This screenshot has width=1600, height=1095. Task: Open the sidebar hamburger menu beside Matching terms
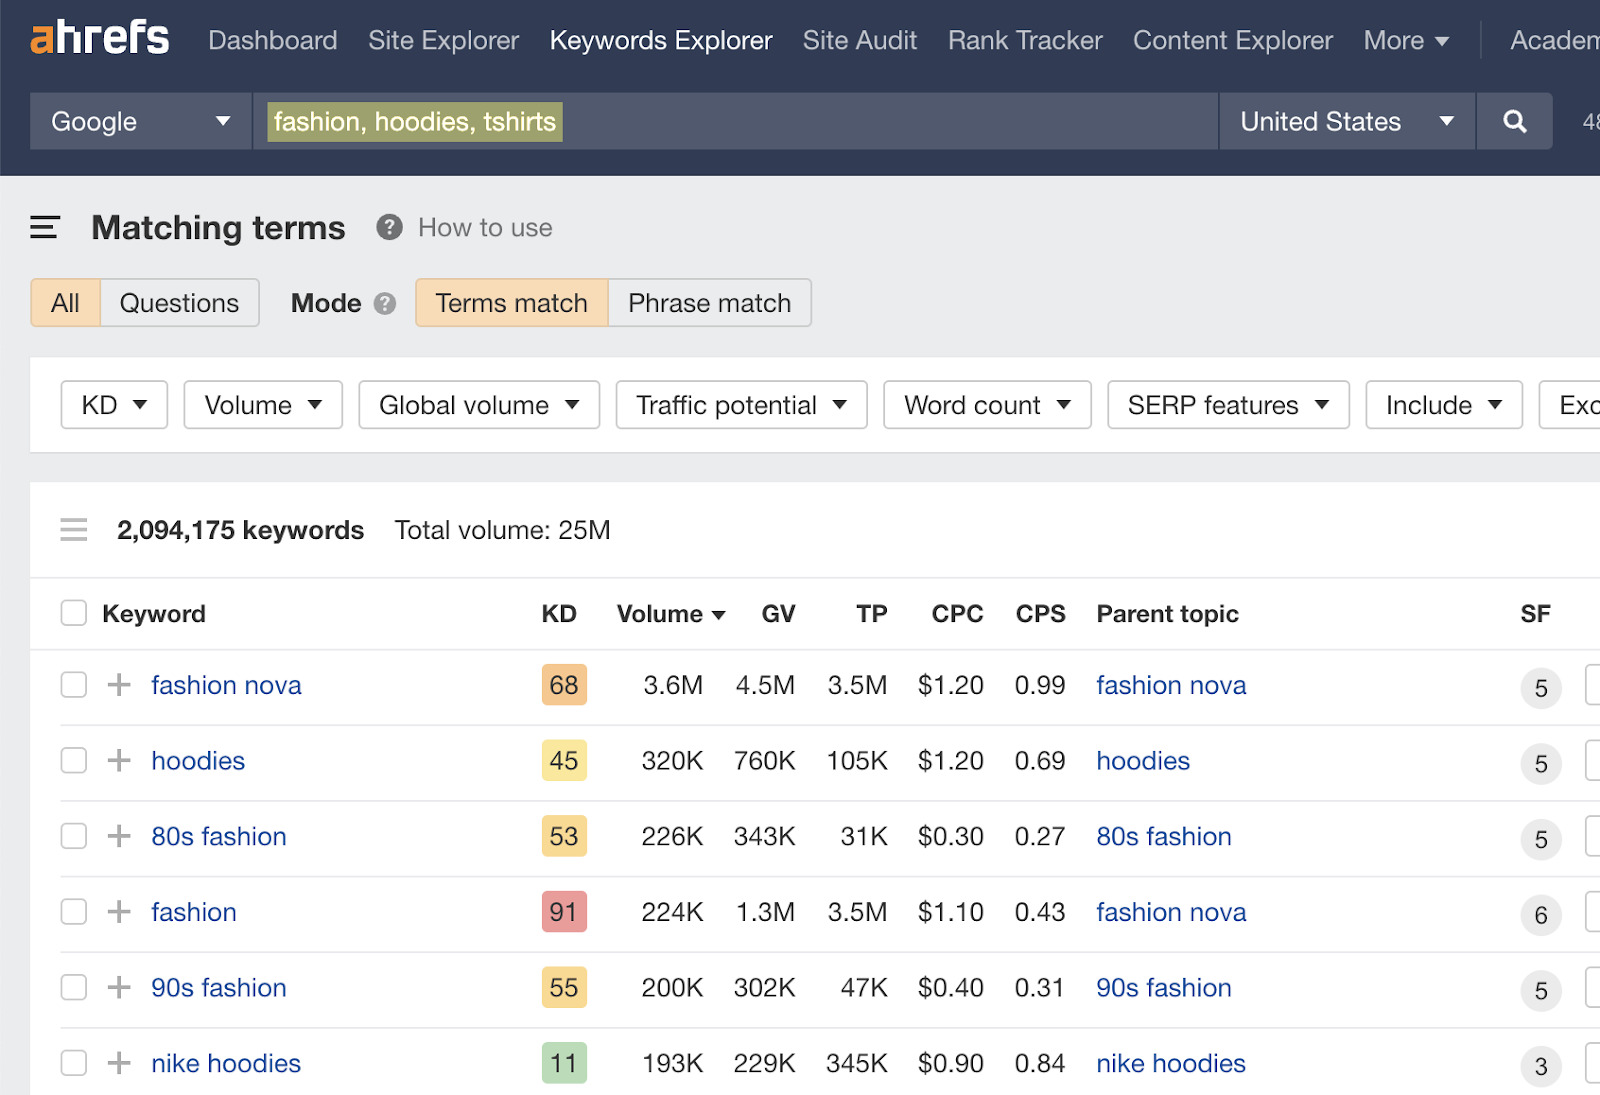tap(45, 228)
